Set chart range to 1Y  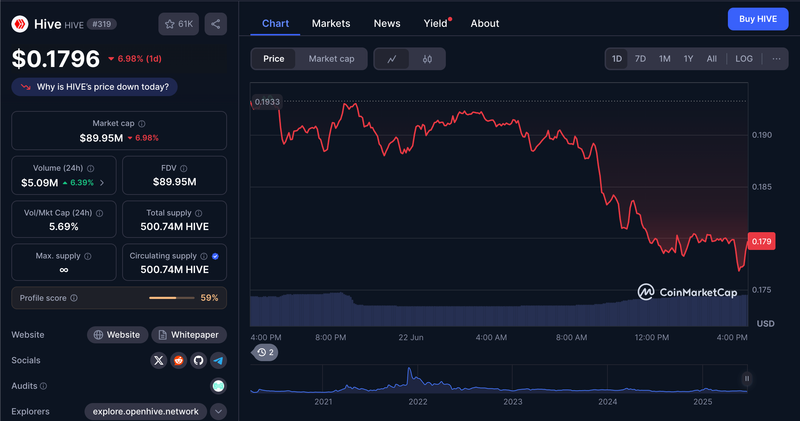click(x=688, y=59)
